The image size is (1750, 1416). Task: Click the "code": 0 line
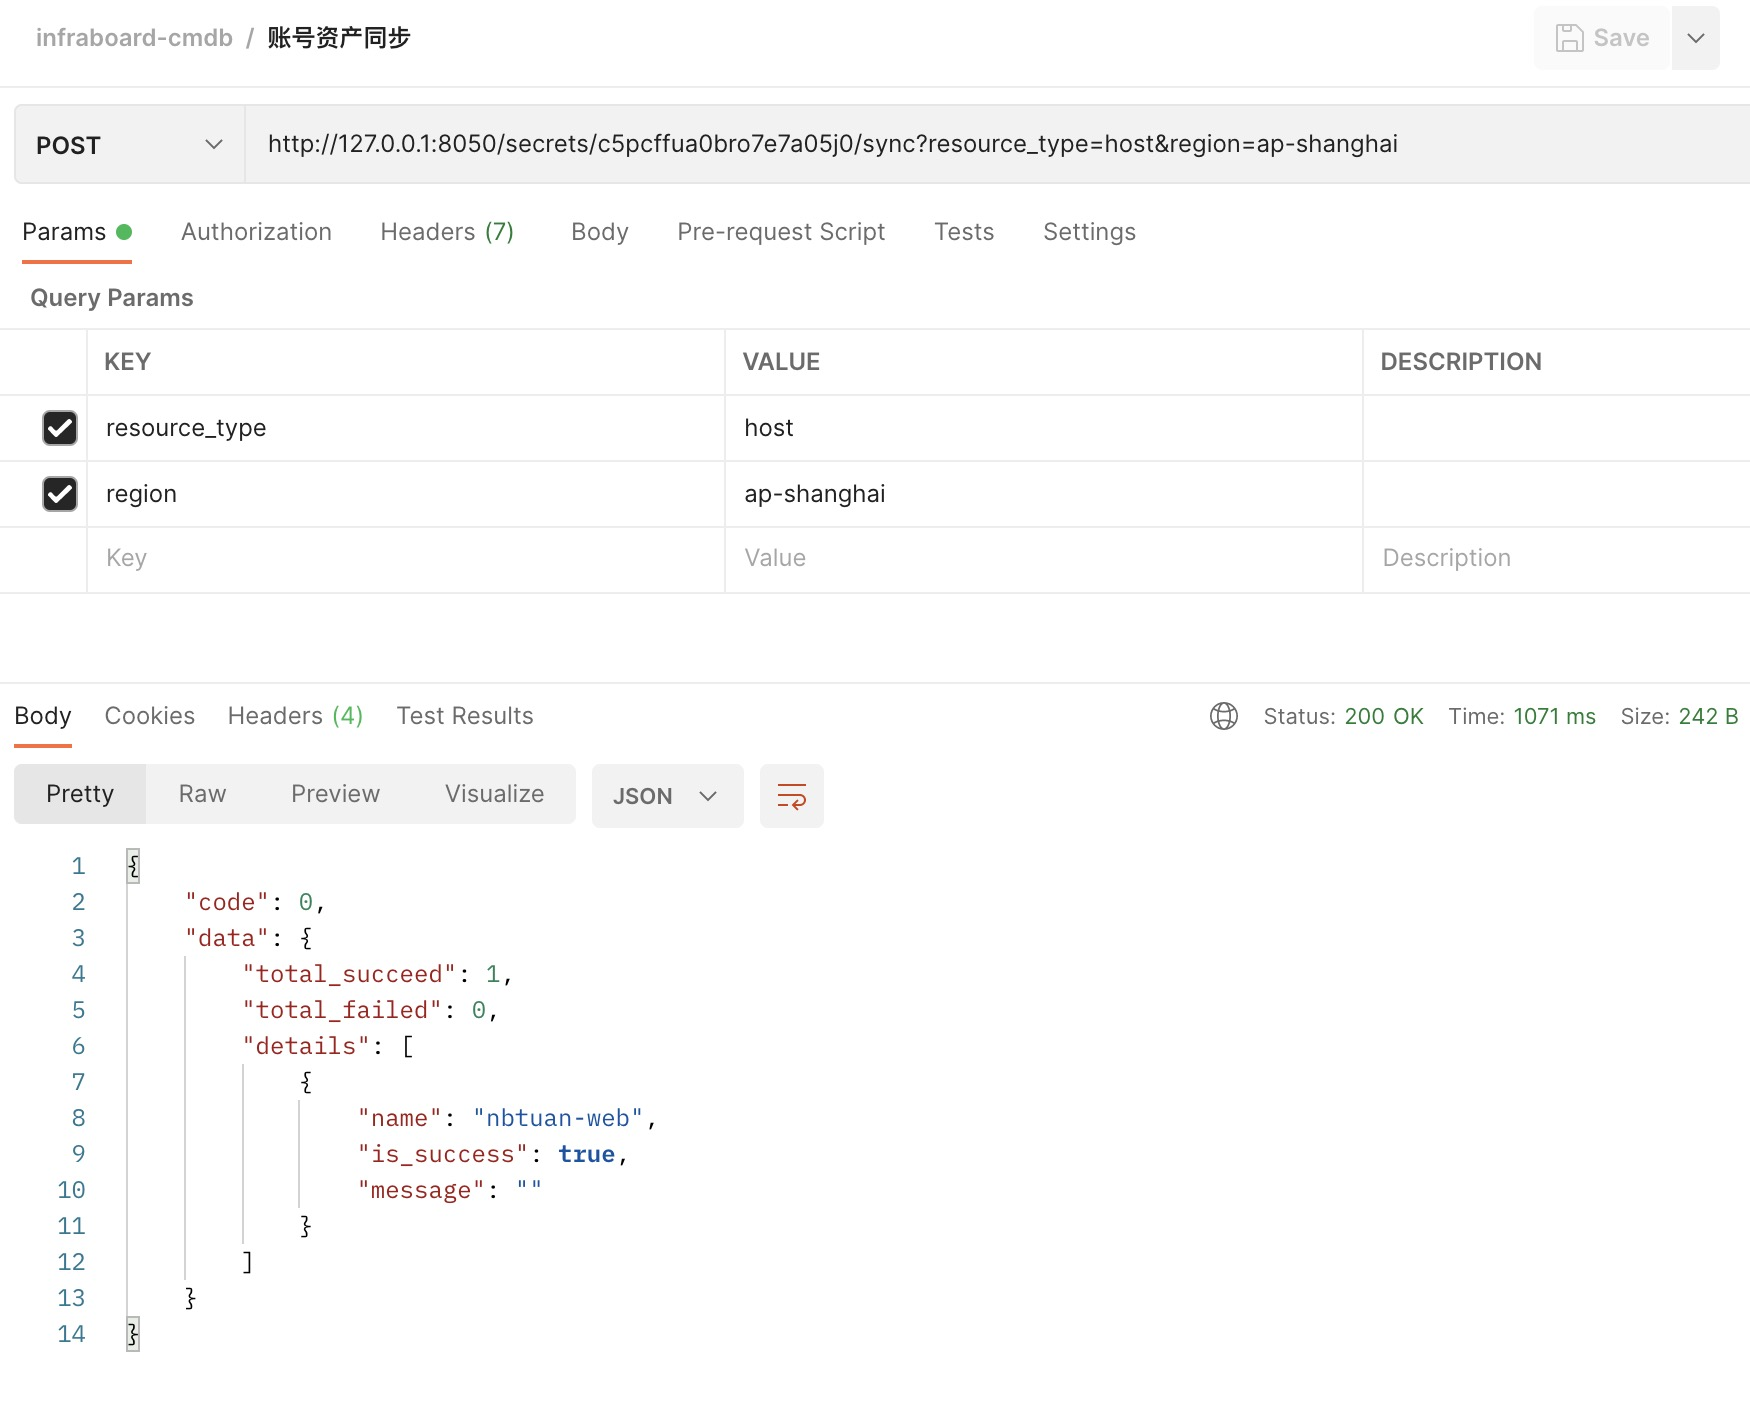[x=255, y=902]
